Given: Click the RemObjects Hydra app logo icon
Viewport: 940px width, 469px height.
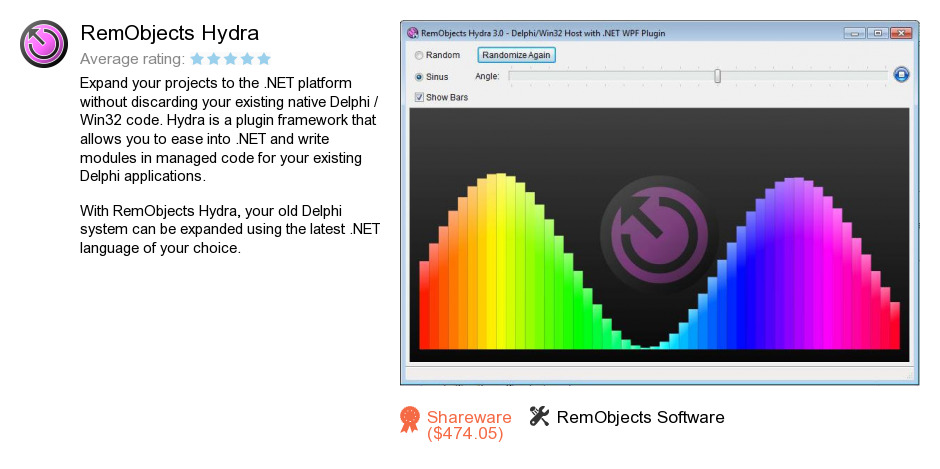Looking at the screenshot, I should [44, 44].
